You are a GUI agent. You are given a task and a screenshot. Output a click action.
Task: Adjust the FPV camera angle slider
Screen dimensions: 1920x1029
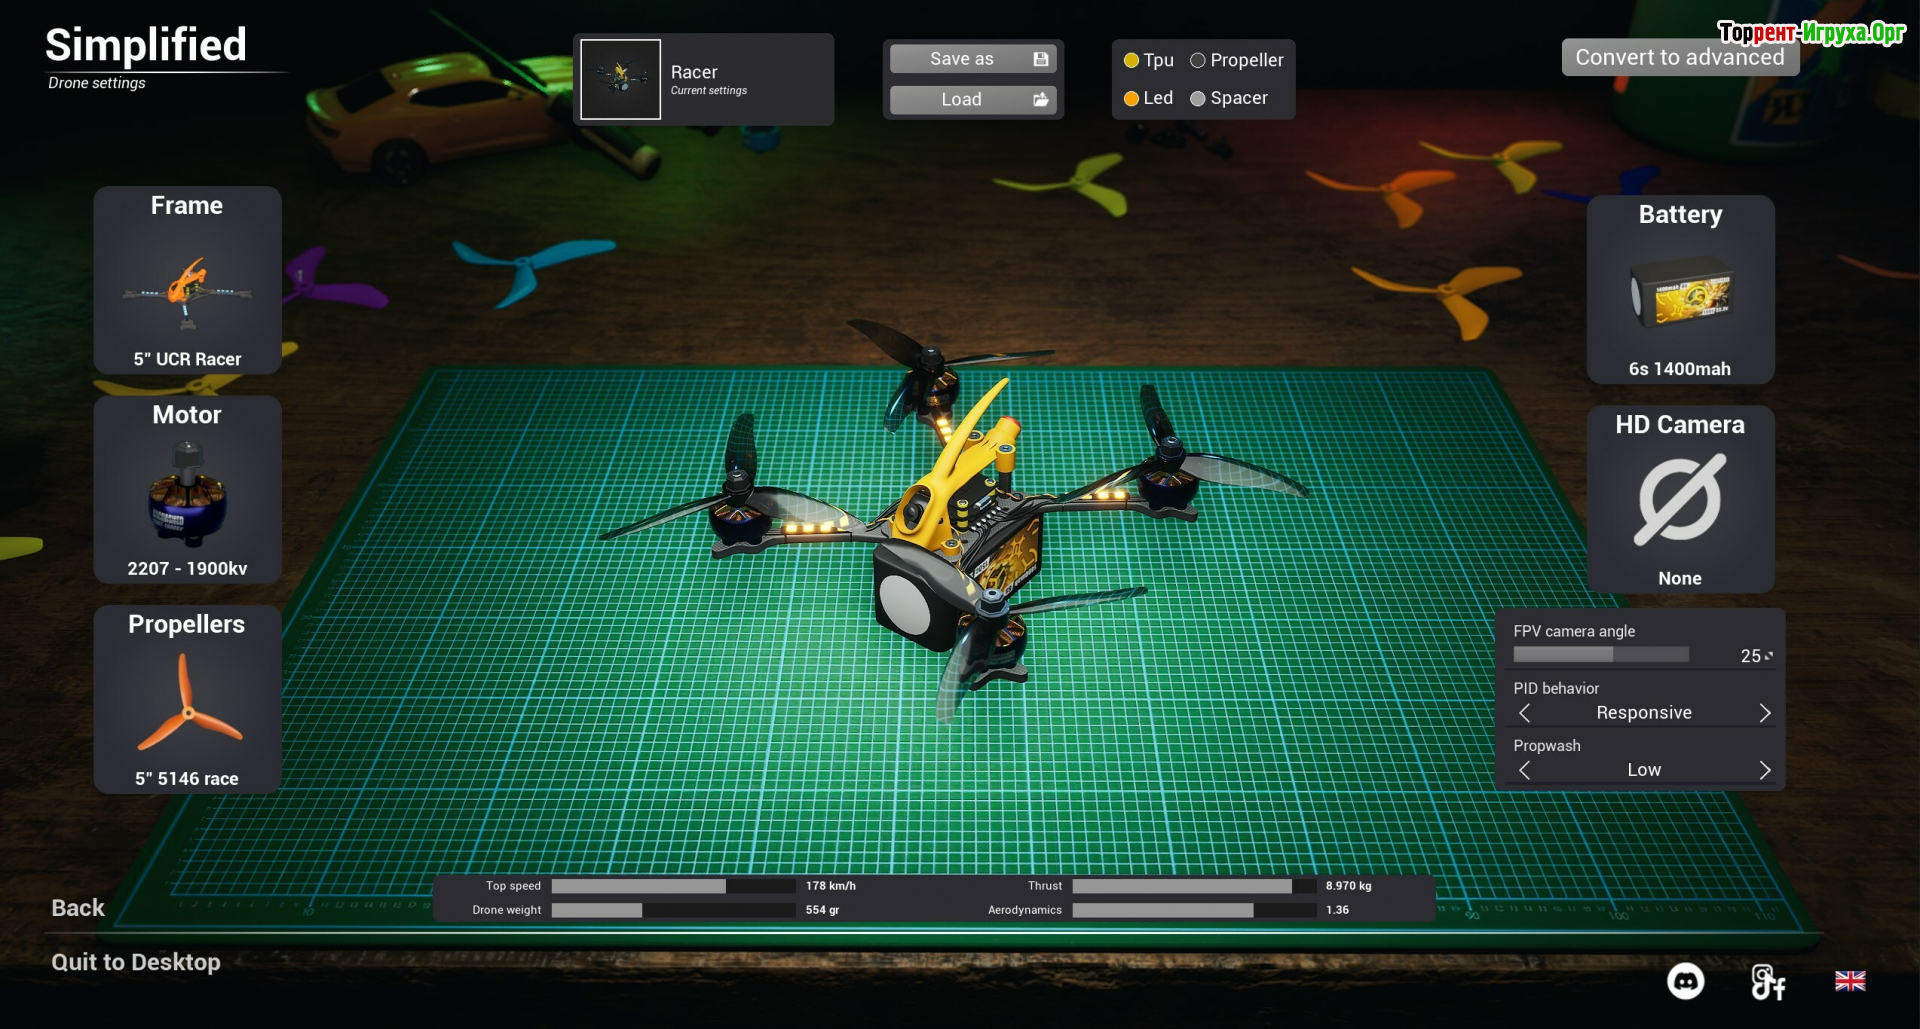1600,655
